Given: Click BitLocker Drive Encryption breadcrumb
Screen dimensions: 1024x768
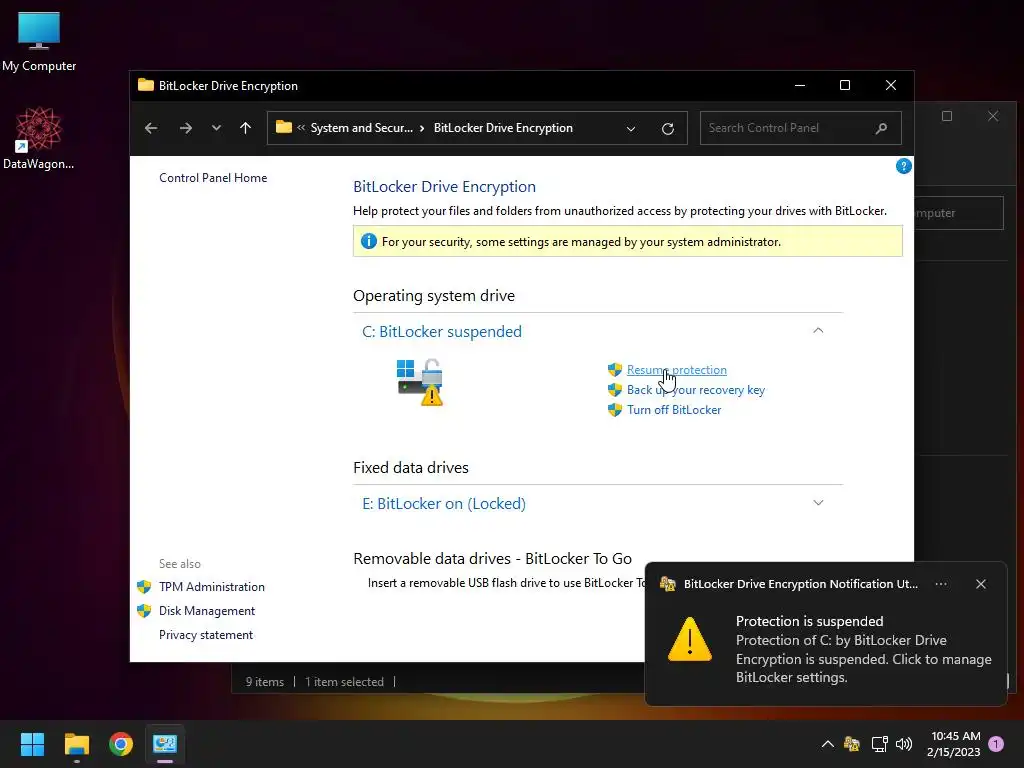Looking at the screenshot, I should [x=503, y=128].
